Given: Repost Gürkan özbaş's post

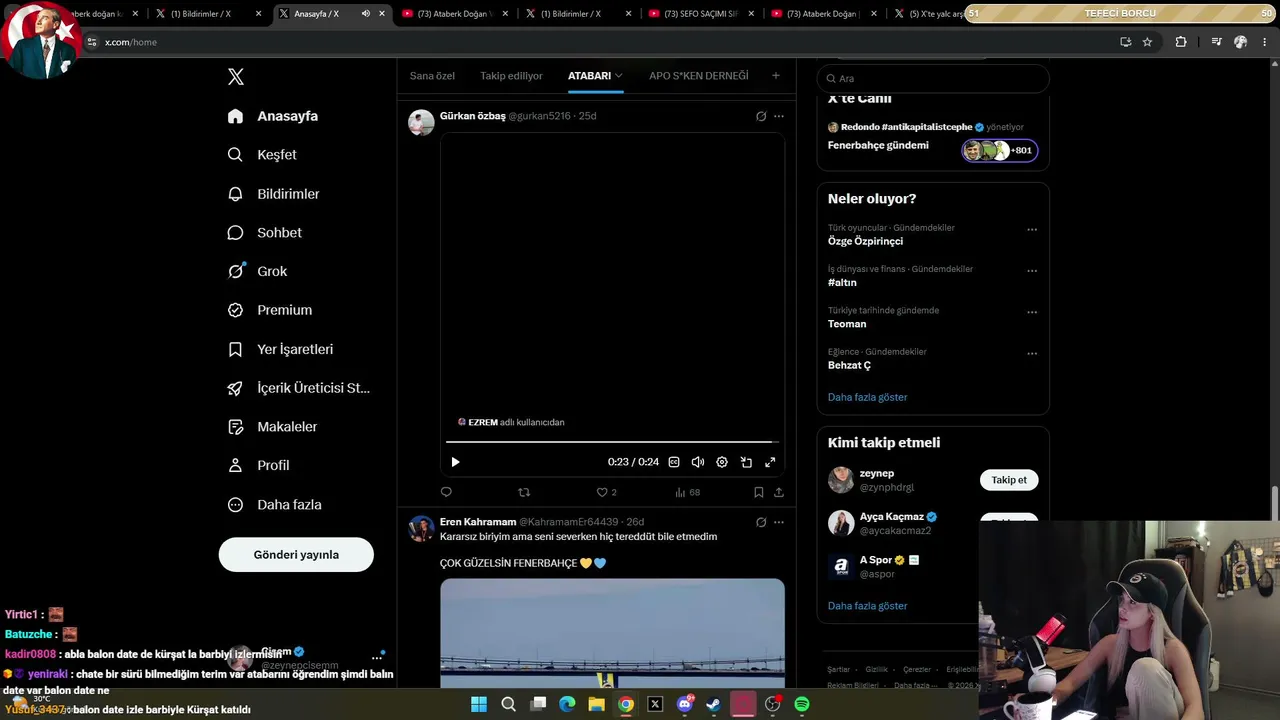Looking at the screenshot, I should [524, 492].
